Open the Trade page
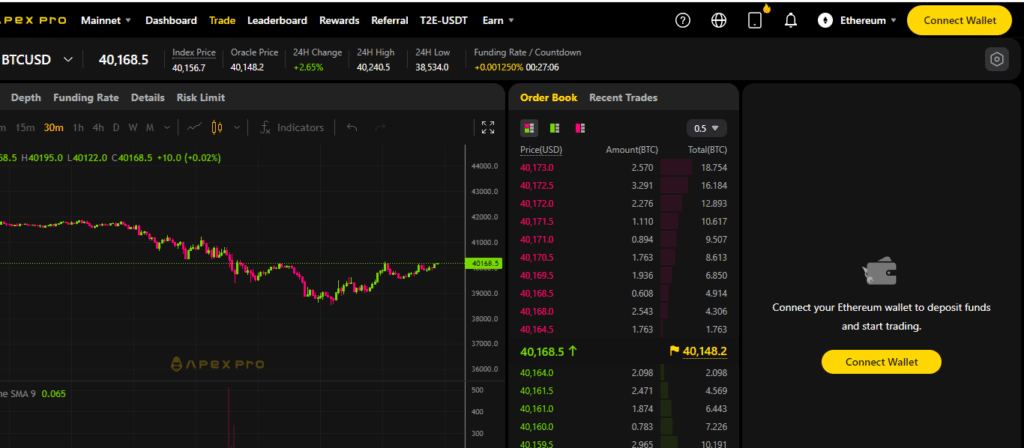Viewport: 1024px width, 448px height. click(222, 20)
